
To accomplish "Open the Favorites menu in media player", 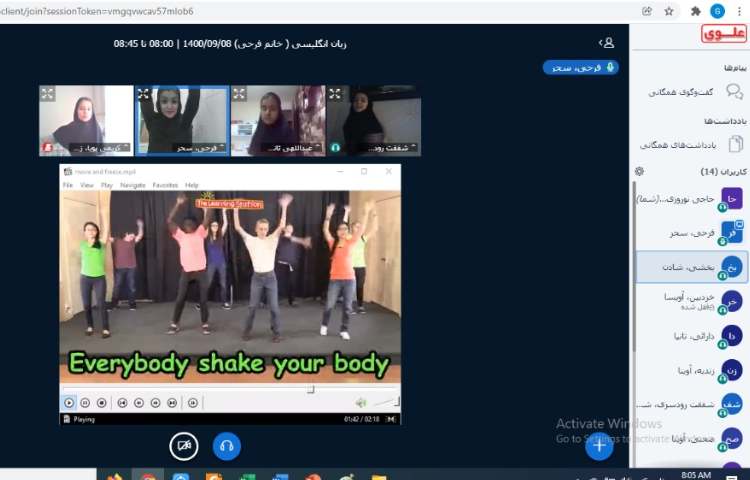I will coord(166,185).
